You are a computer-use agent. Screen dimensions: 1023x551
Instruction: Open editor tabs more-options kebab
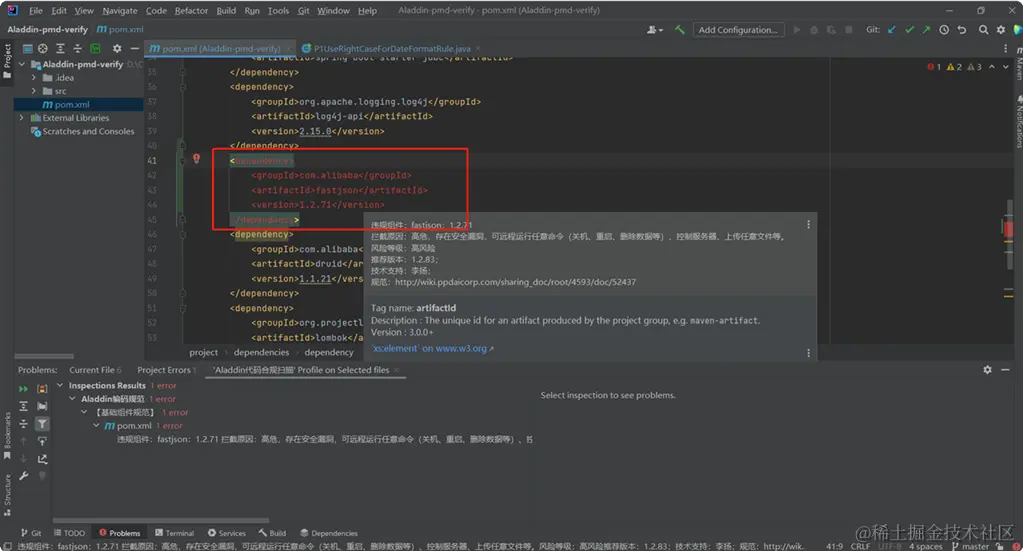(1005, 48)
